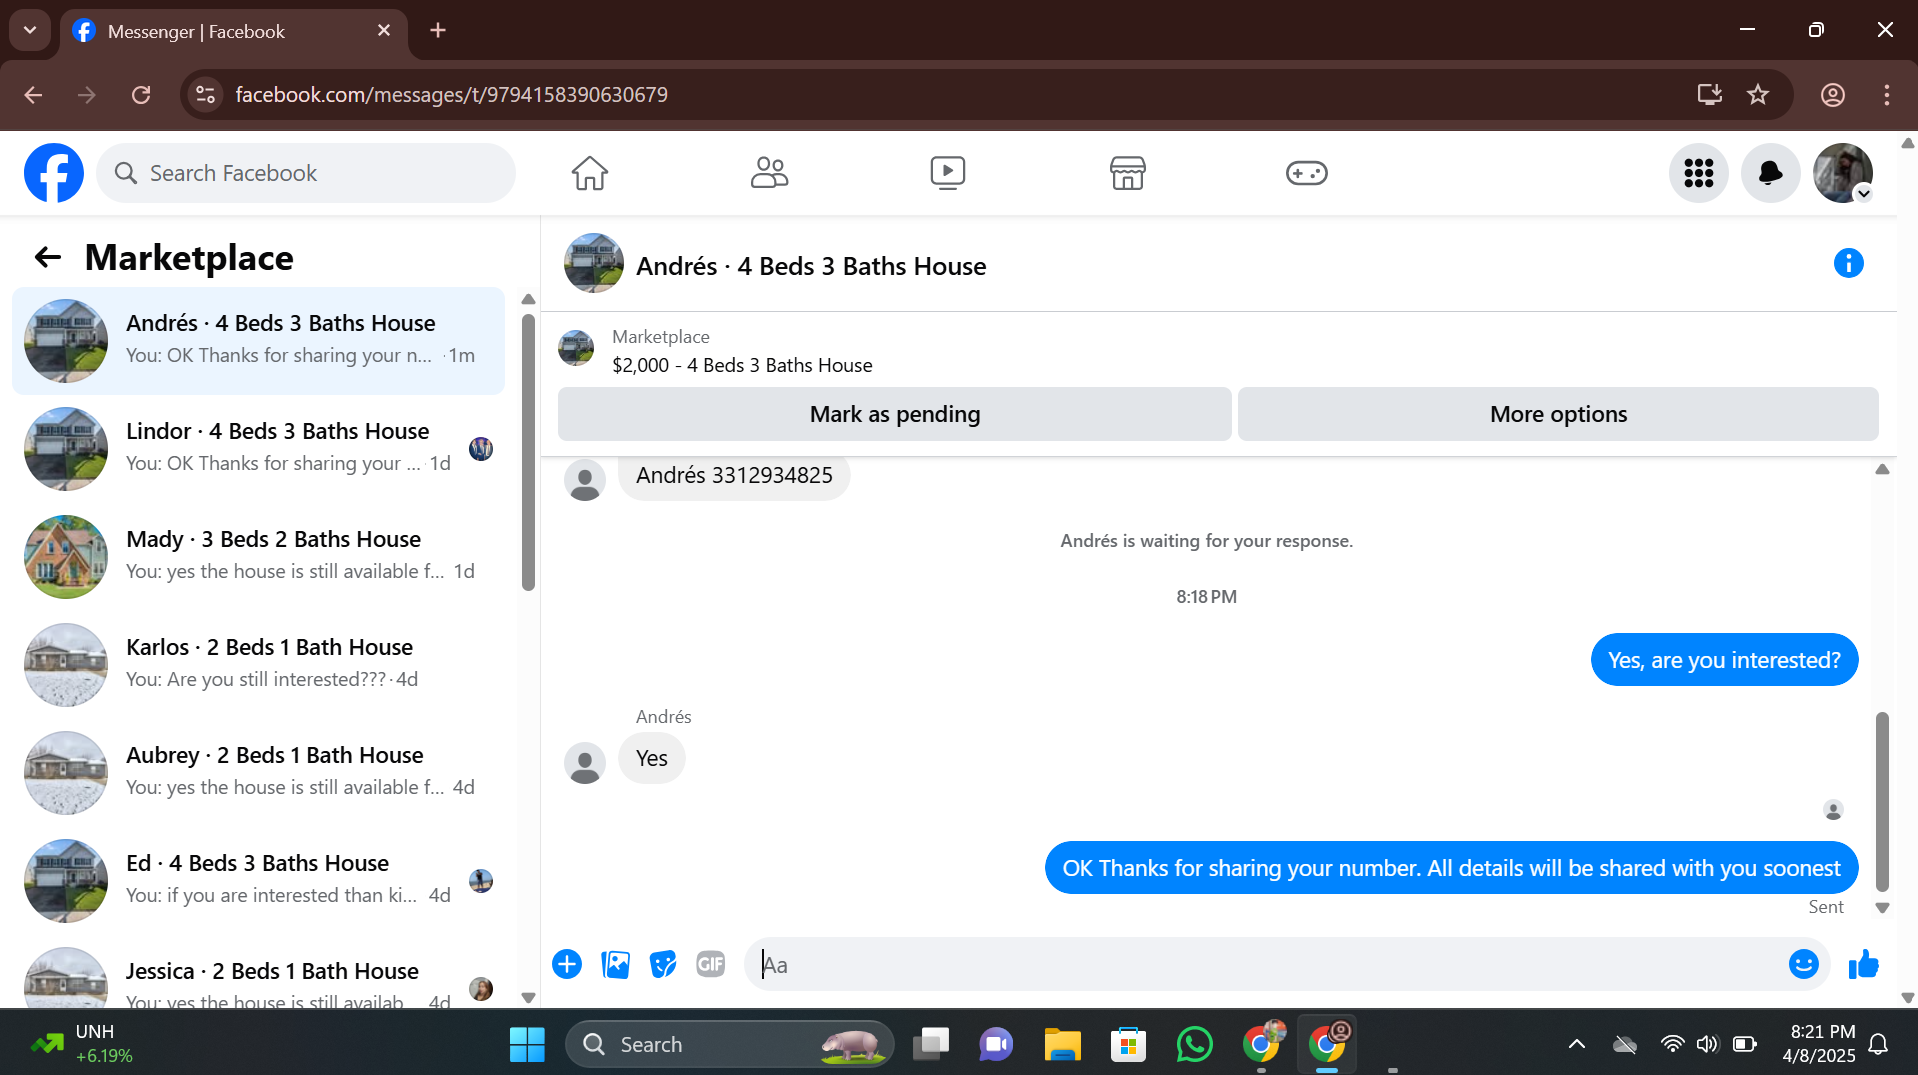Open the UNH stock widget
The height and width of the screenshot is (1075, 1918).
click(82, 1044)
